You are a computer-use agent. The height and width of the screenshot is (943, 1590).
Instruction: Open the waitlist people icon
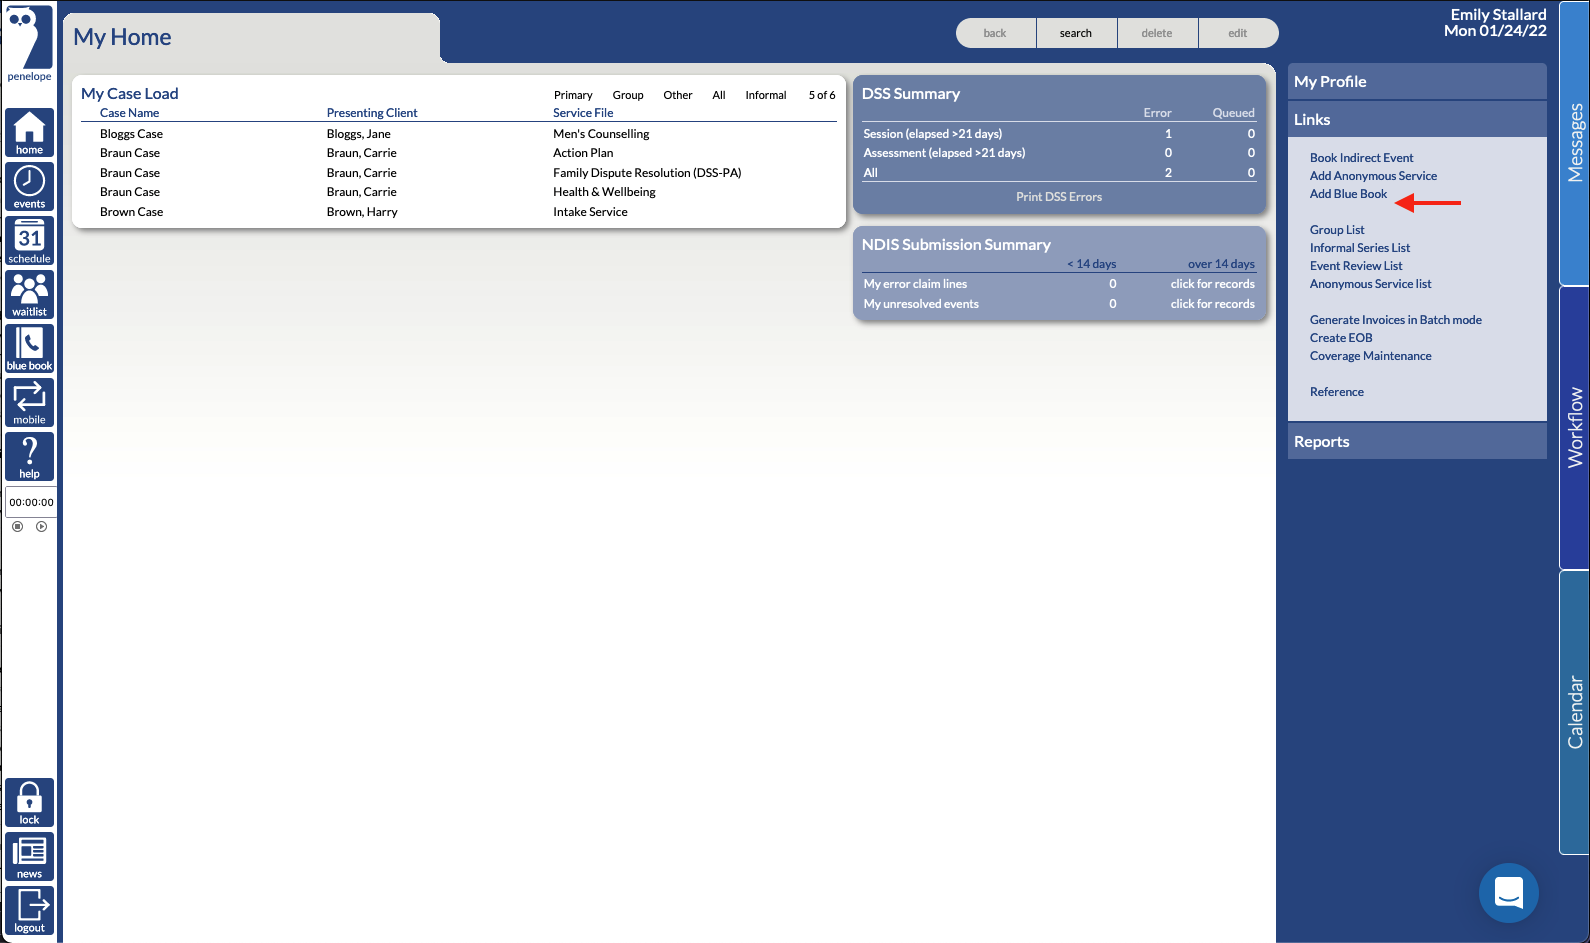[x=29, y=295]
